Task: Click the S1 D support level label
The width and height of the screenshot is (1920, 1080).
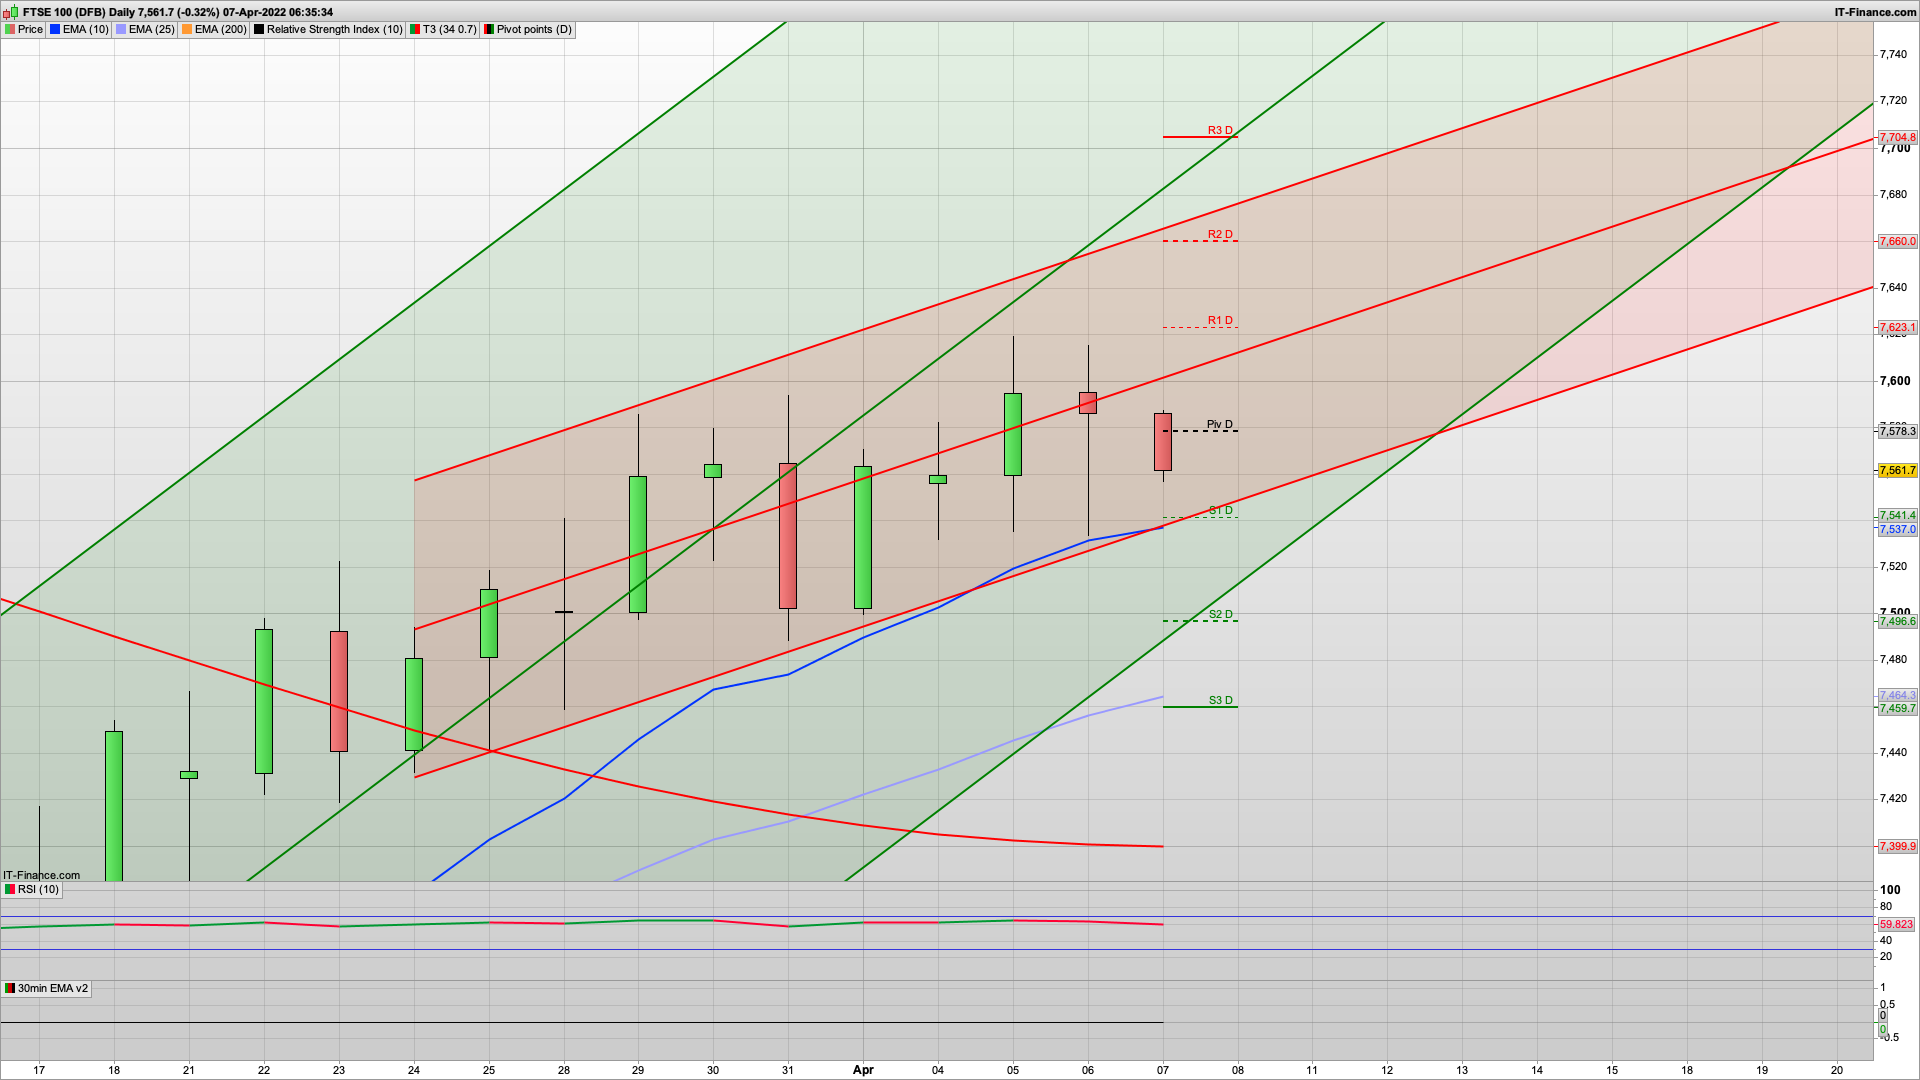Action: pos(1220,511)
